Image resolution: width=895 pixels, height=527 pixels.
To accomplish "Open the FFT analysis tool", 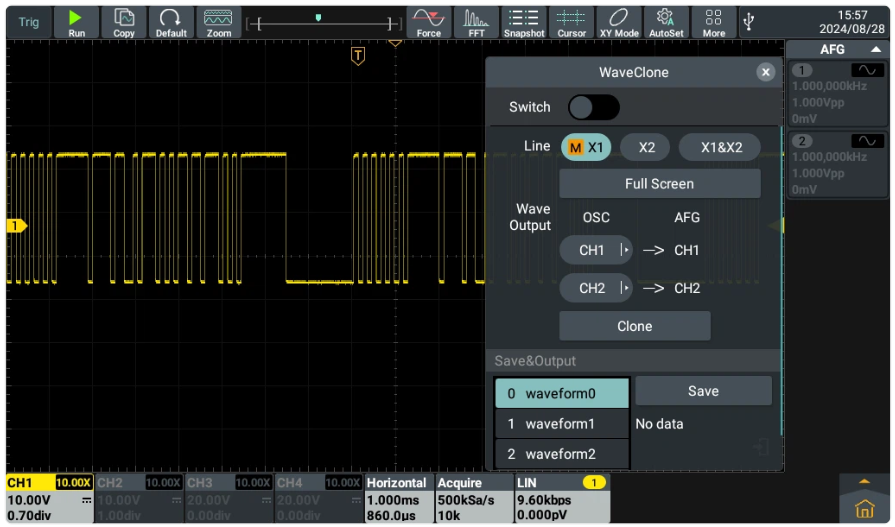I will tap(476, 21).
